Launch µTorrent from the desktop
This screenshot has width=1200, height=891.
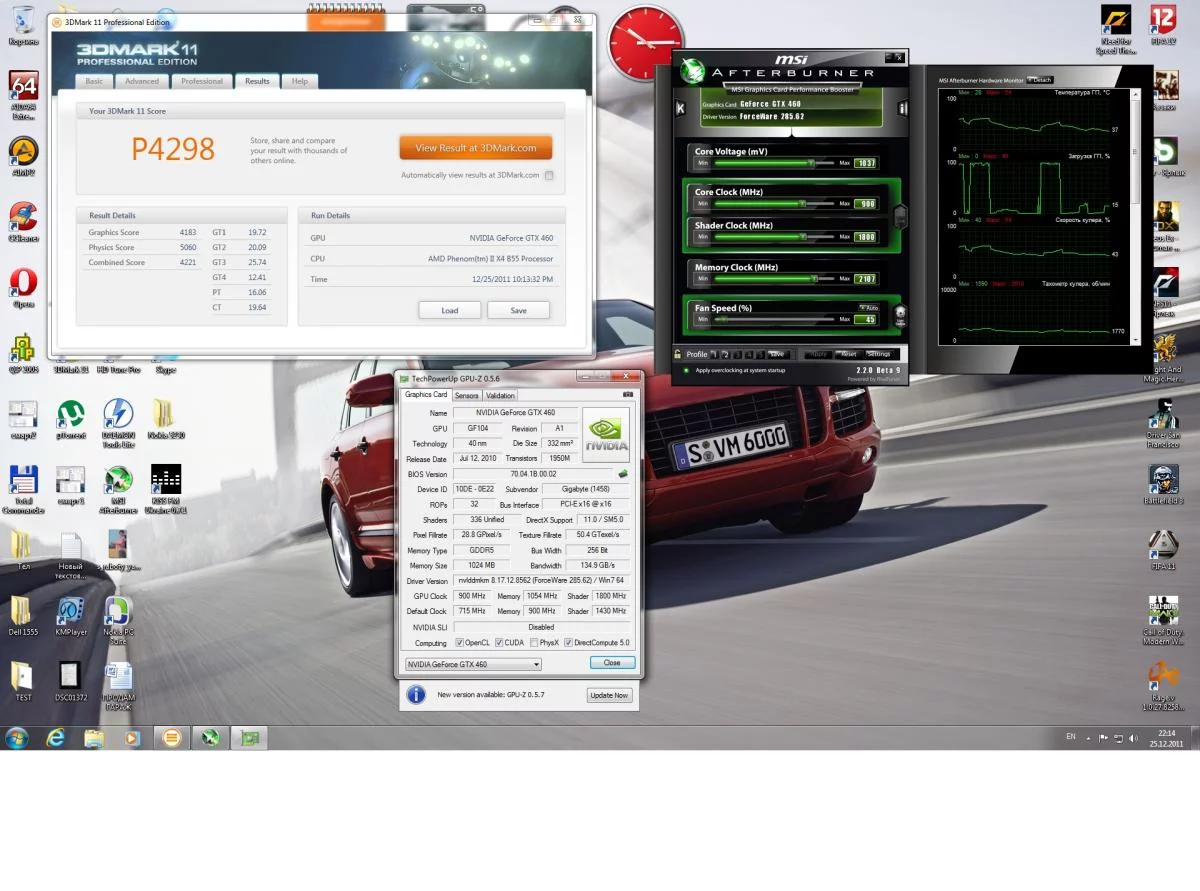[70, 419]
